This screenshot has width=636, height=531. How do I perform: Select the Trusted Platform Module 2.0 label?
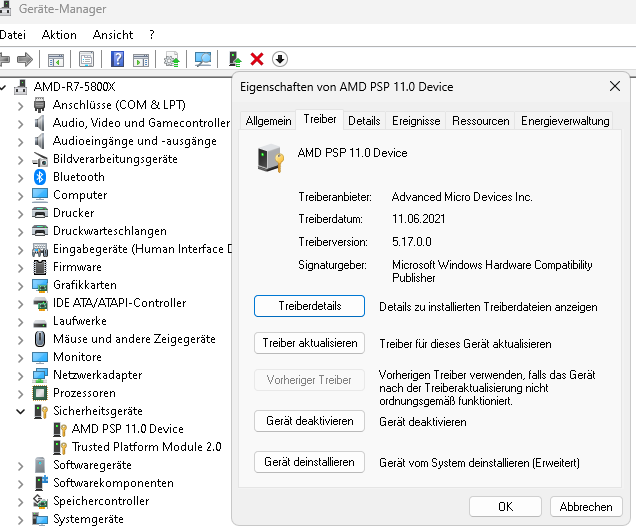coord(146,447)
